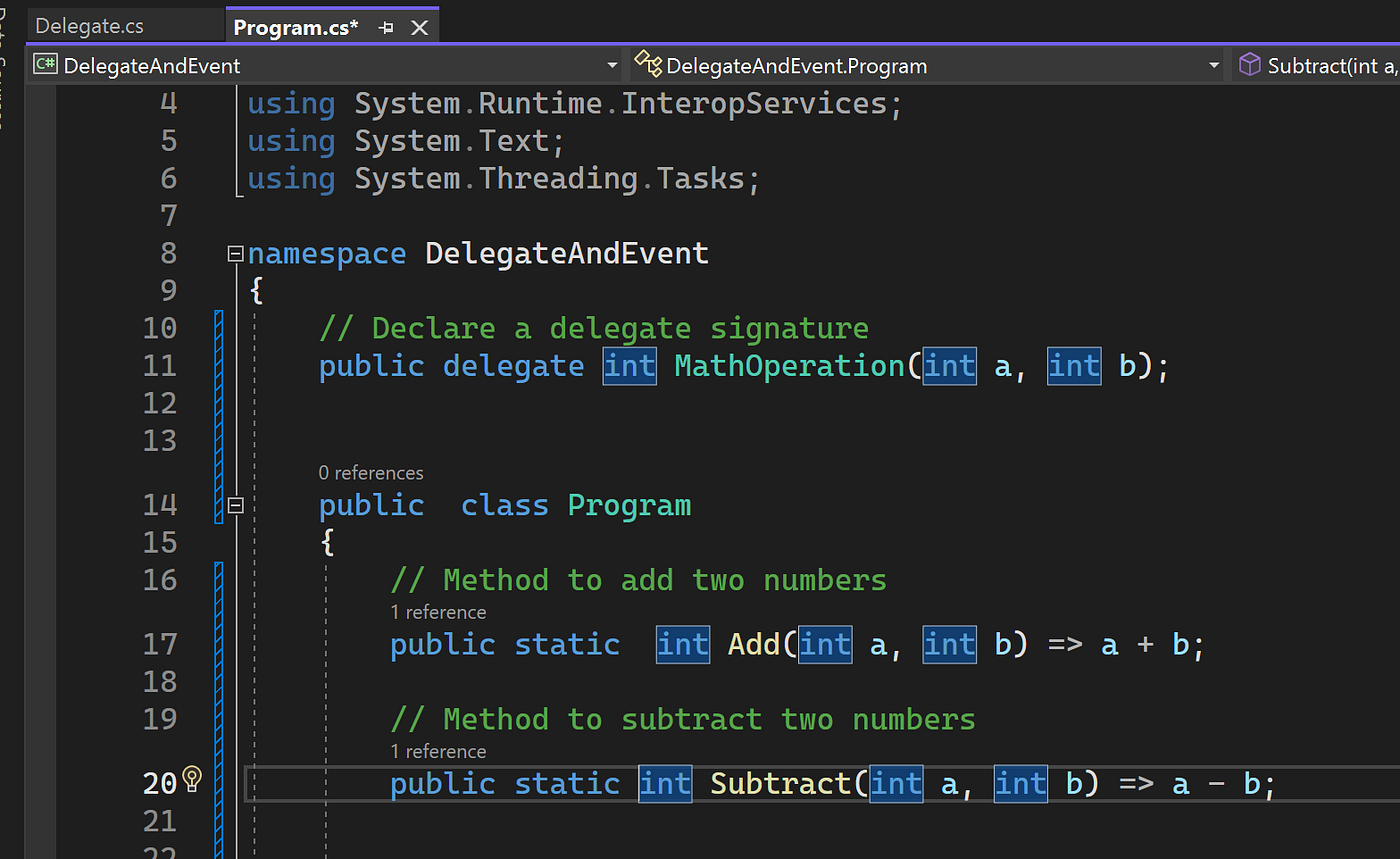This screenshot has height=859, width=1400.
Task: Click the DelegateAndEvent.Program class icon
Action: click(x=647, y=65)
